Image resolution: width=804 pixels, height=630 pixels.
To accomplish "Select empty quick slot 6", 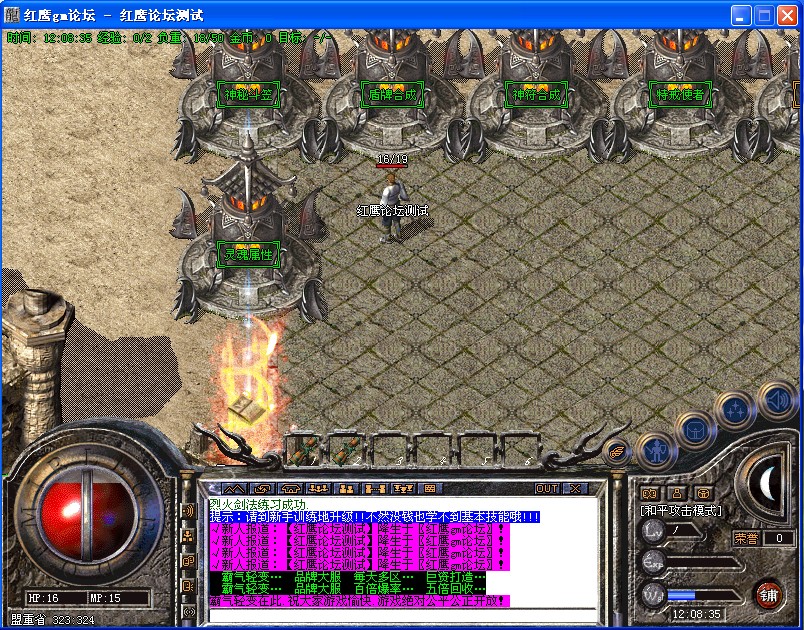I will [520, 450].
